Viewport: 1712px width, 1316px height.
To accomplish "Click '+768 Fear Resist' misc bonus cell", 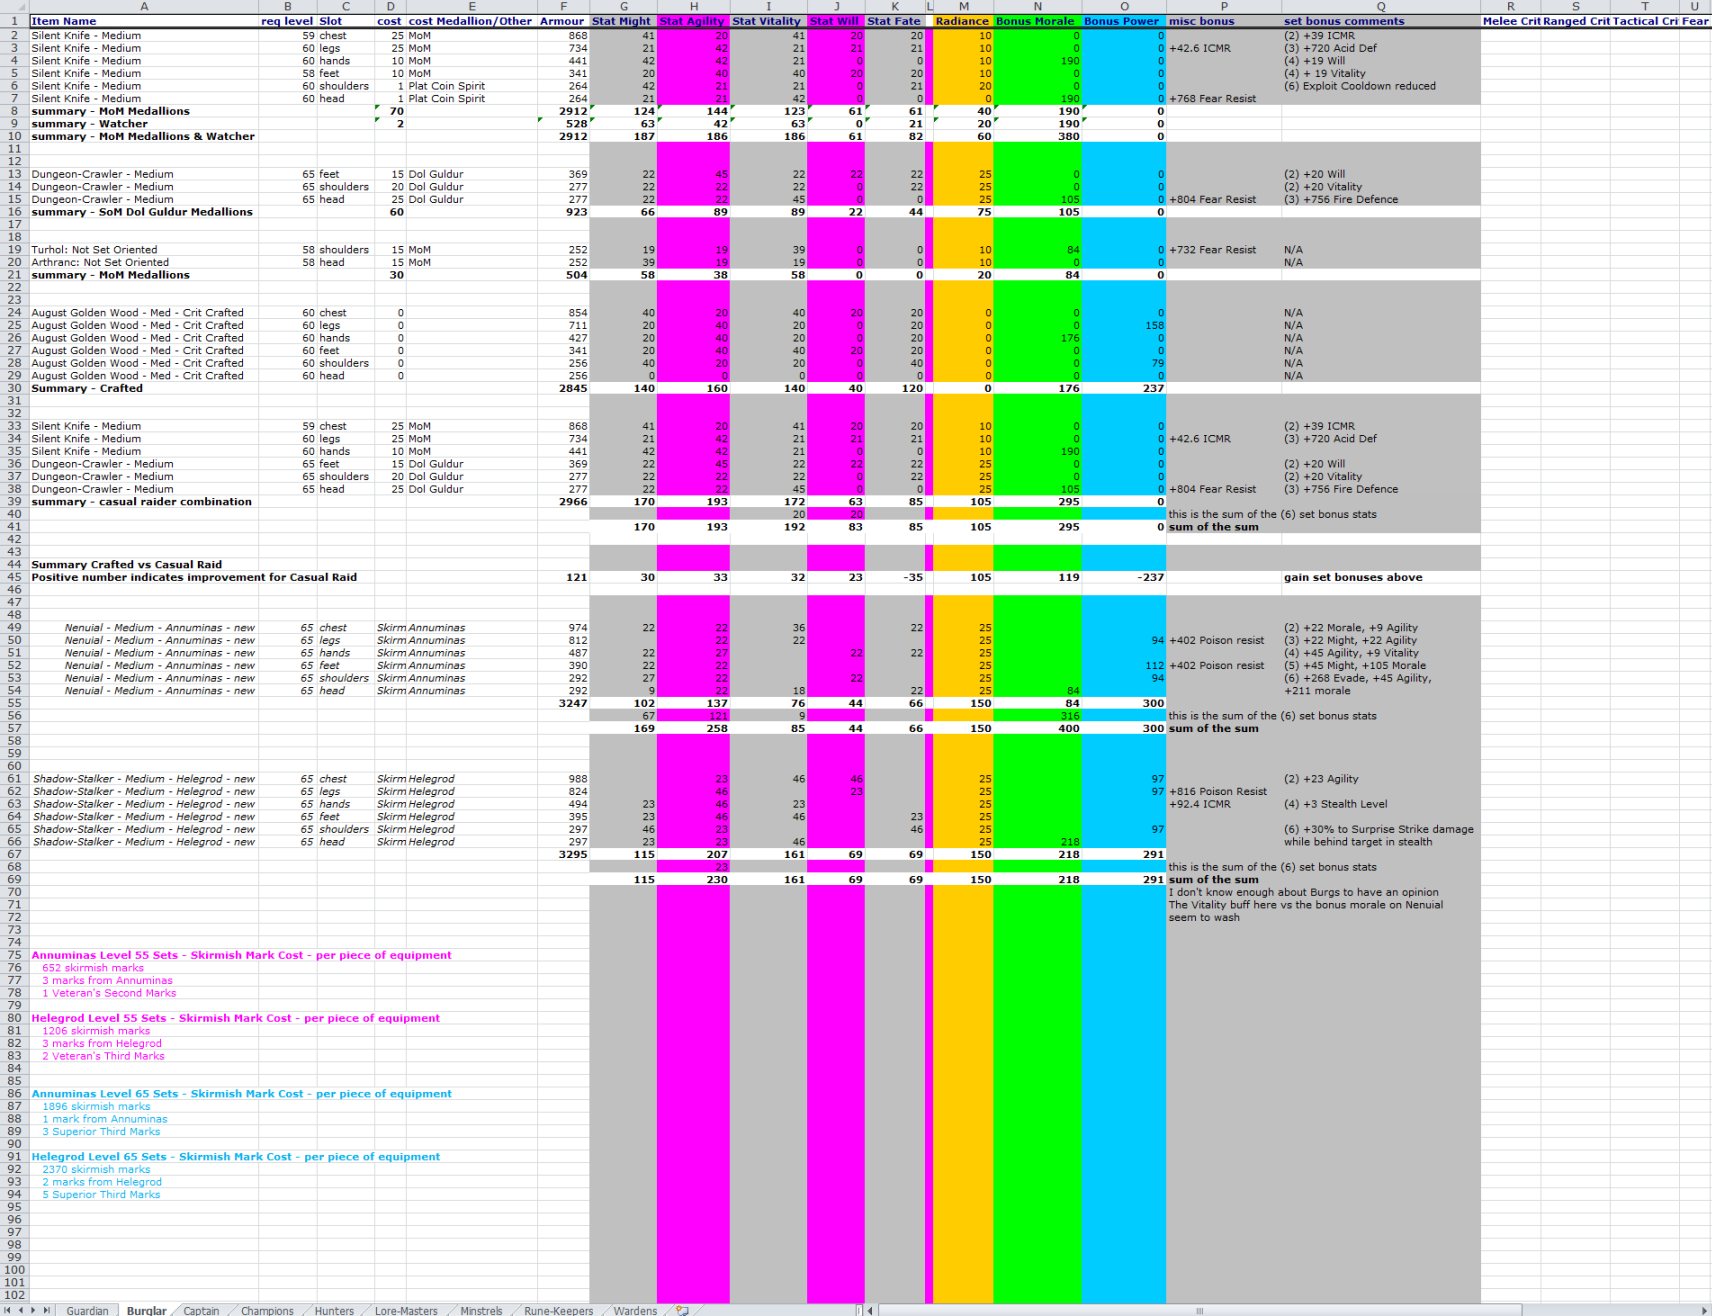I will pyautogui.click(x=1224, y=99).
